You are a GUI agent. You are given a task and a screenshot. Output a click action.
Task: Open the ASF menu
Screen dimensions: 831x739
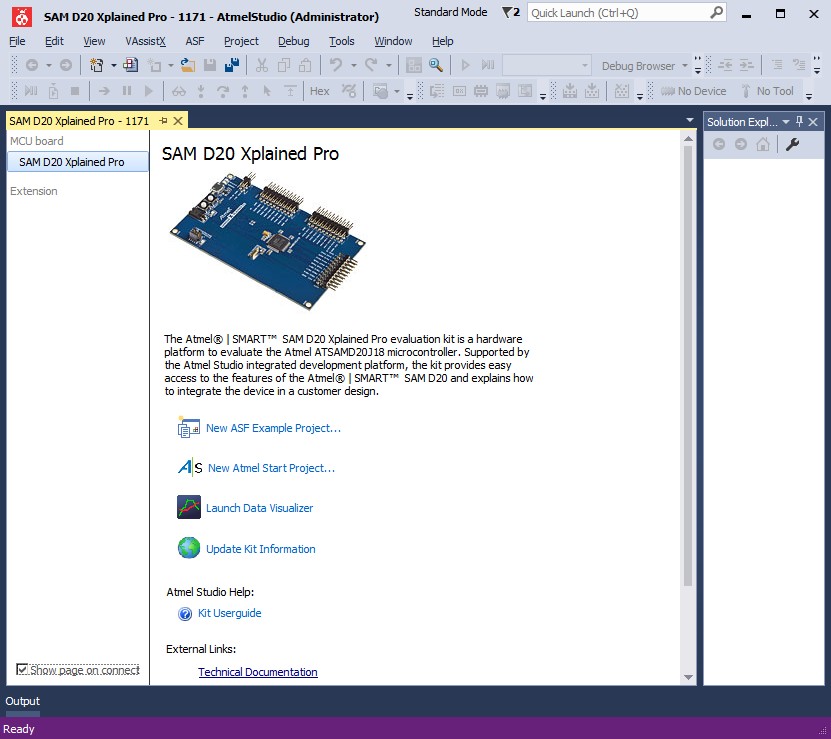click(195, 41)
